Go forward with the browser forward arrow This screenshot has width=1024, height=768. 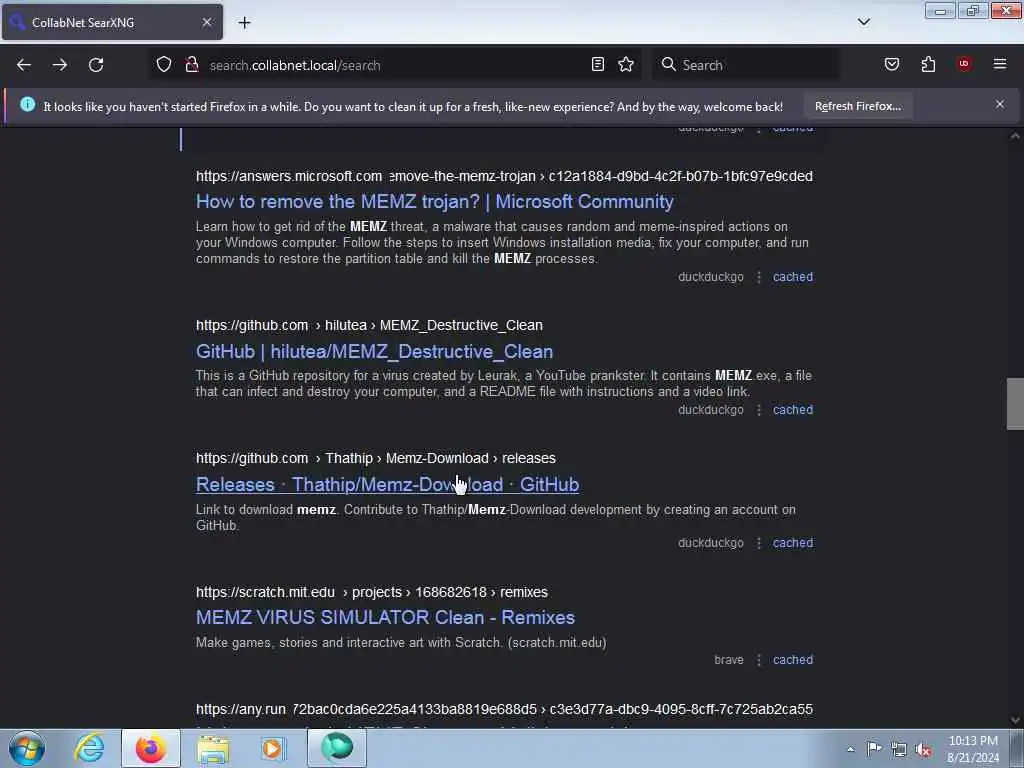coord(60,65)
